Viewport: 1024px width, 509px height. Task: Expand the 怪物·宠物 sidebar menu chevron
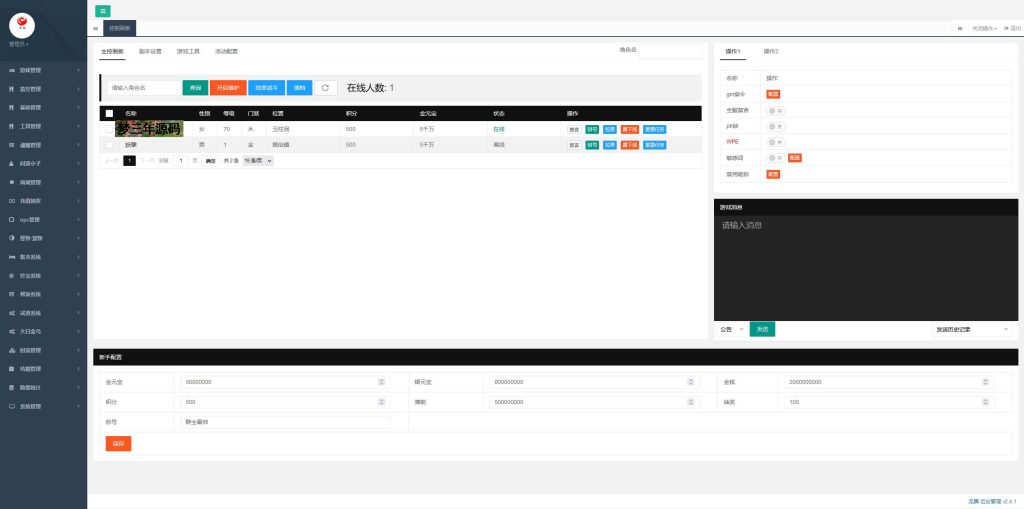[x=78, y=238]
